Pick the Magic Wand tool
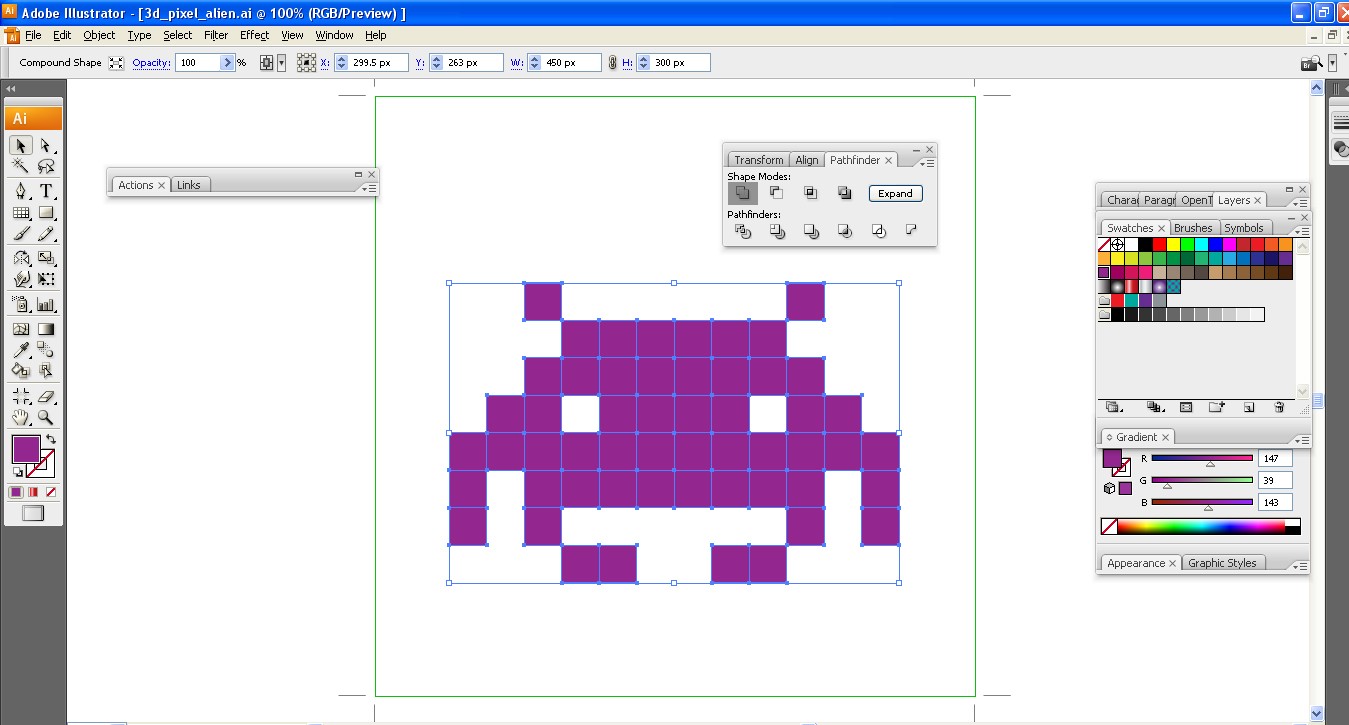 click(21, 167)
